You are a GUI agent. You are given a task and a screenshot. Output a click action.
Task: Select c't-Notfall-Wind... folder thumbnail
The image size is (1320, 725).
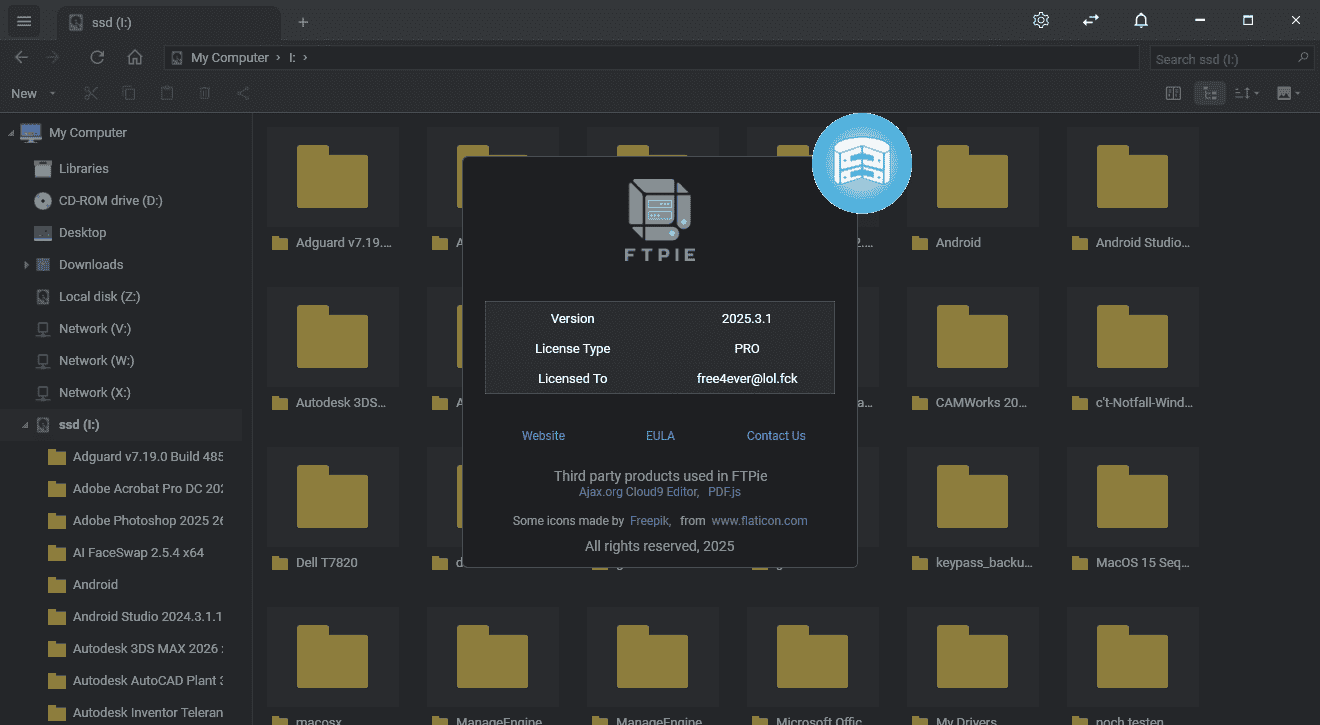(x=1132, y=337)
